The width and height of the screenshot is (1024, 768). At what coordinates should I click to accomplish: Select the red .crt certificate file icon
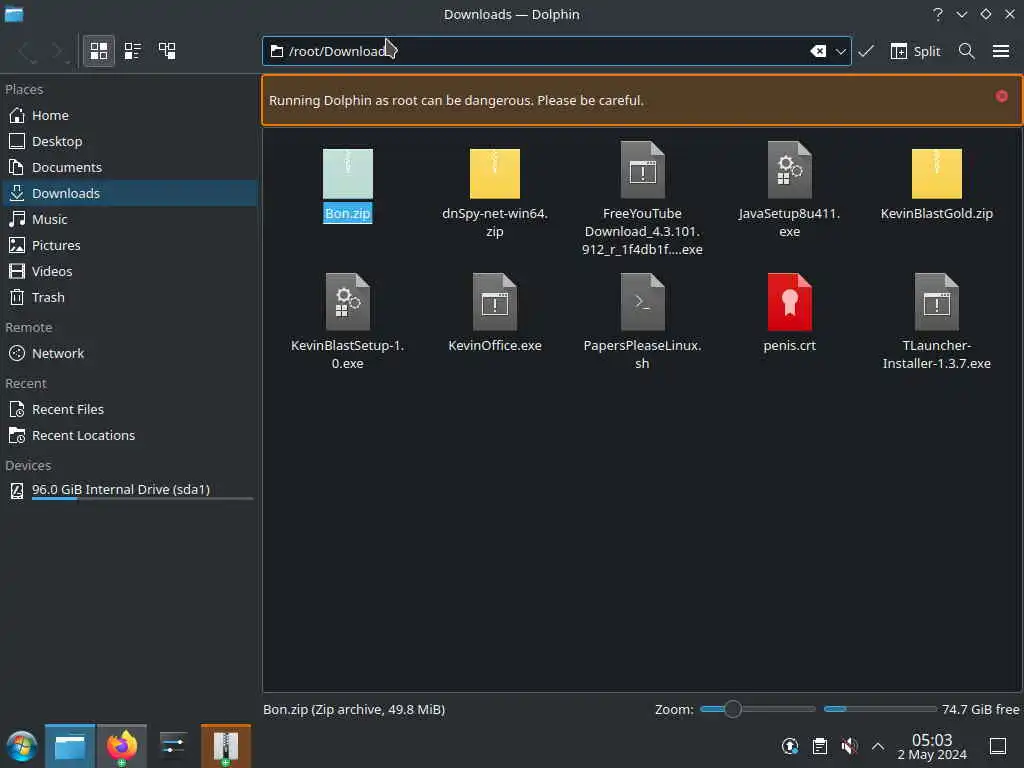(x=790, y=302)
